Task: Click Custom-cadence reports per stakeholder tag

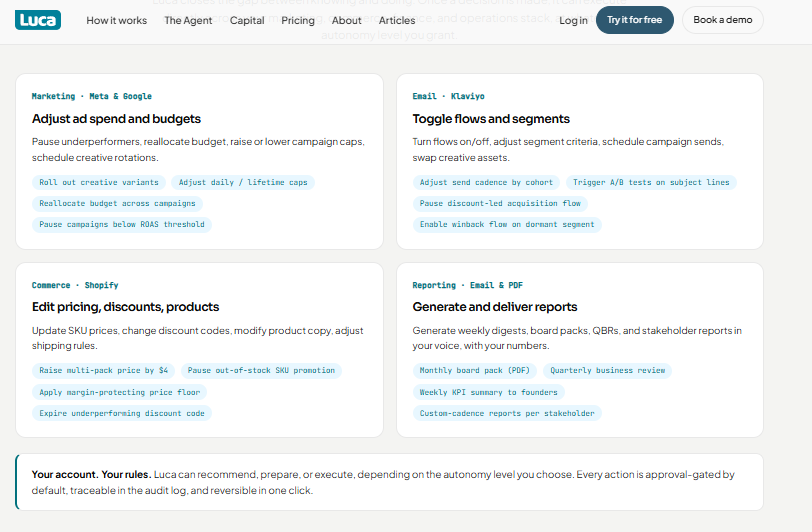Action: coord(507,413)
